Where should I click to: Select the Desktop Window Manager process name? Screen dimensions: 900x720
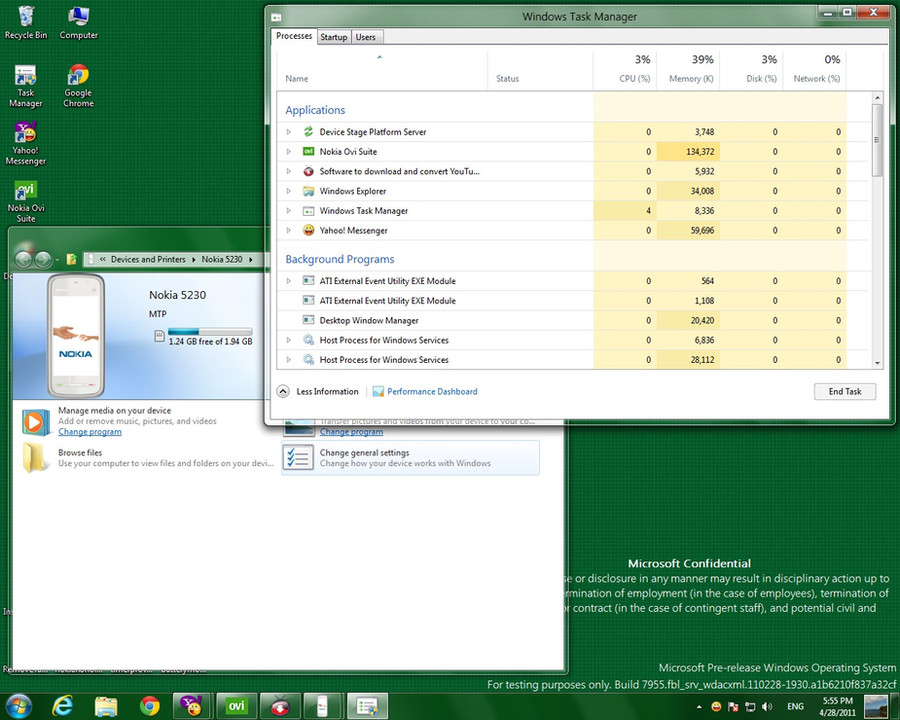(369, 320)
